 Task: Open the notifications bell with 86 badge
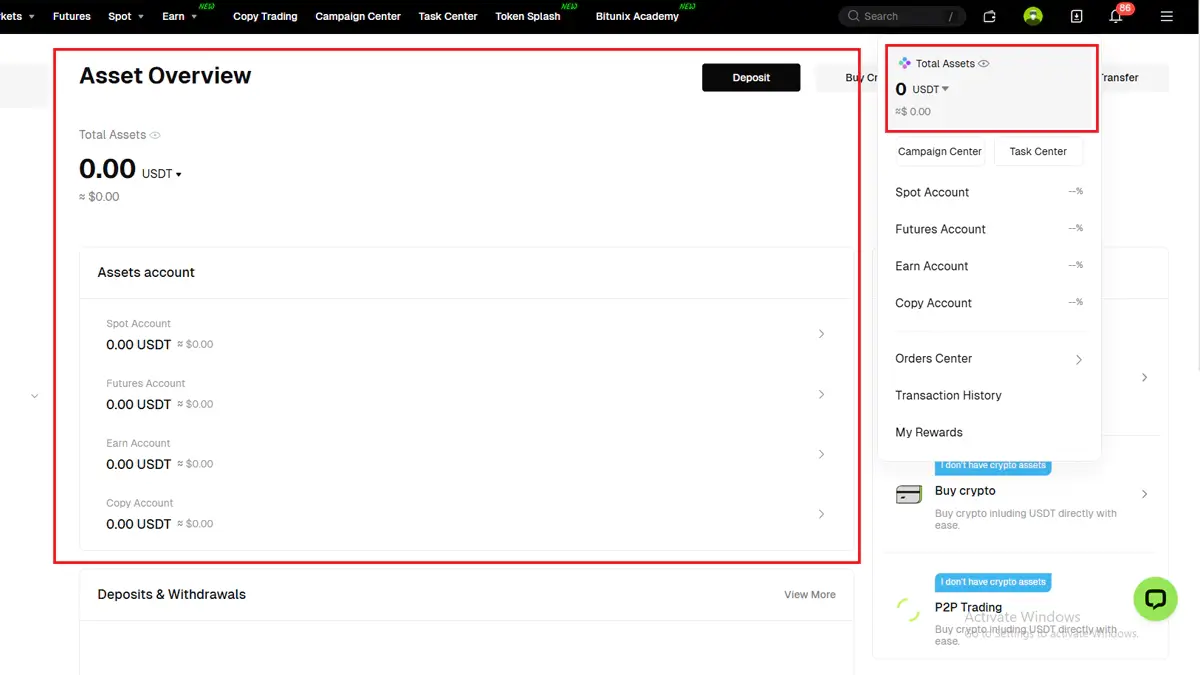click(x=1116, y=16)
